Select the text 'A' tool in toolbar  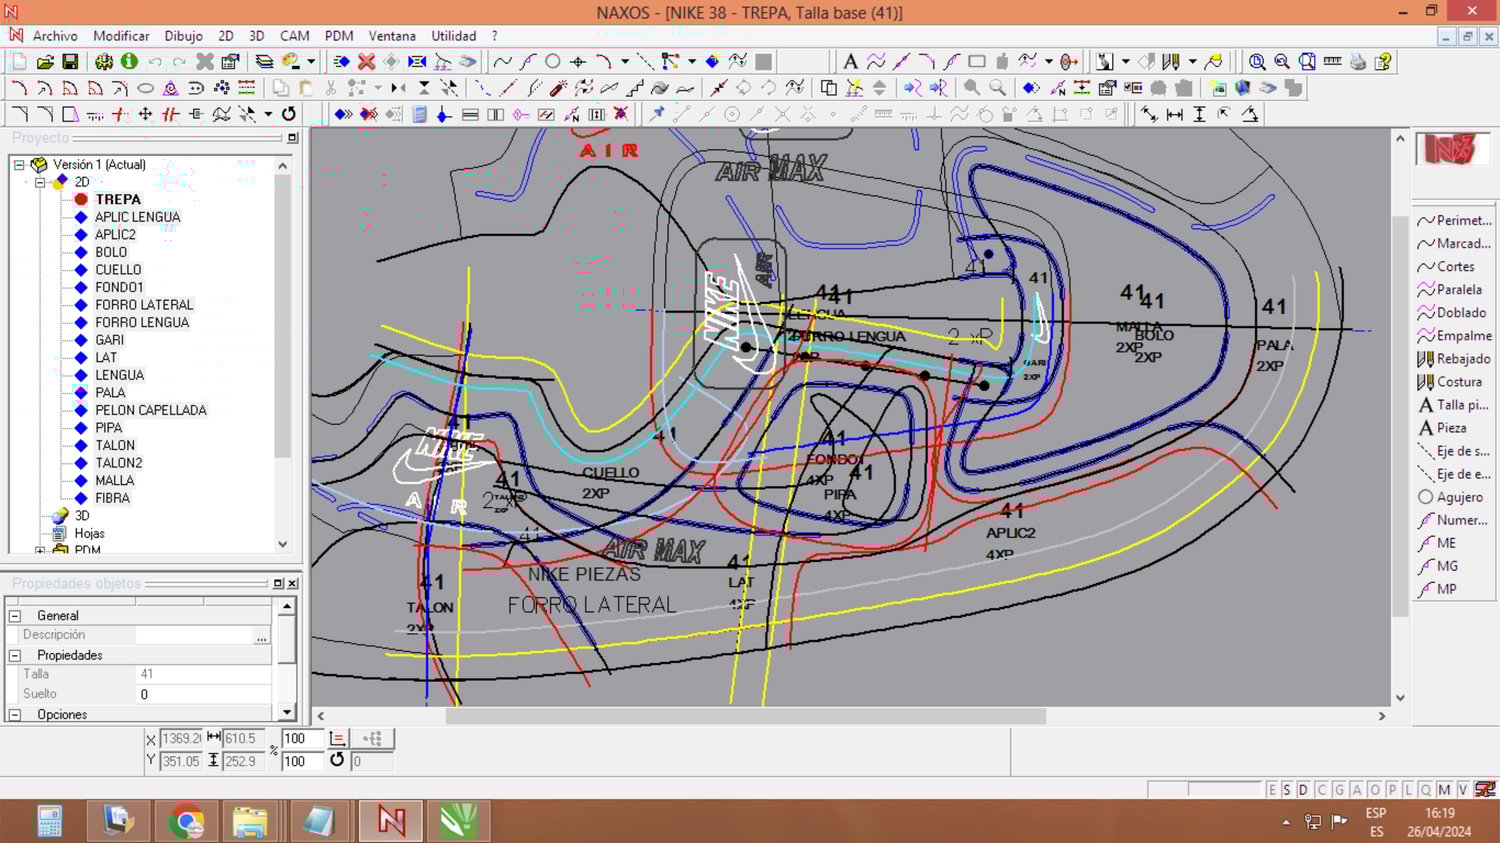(850, 62)
